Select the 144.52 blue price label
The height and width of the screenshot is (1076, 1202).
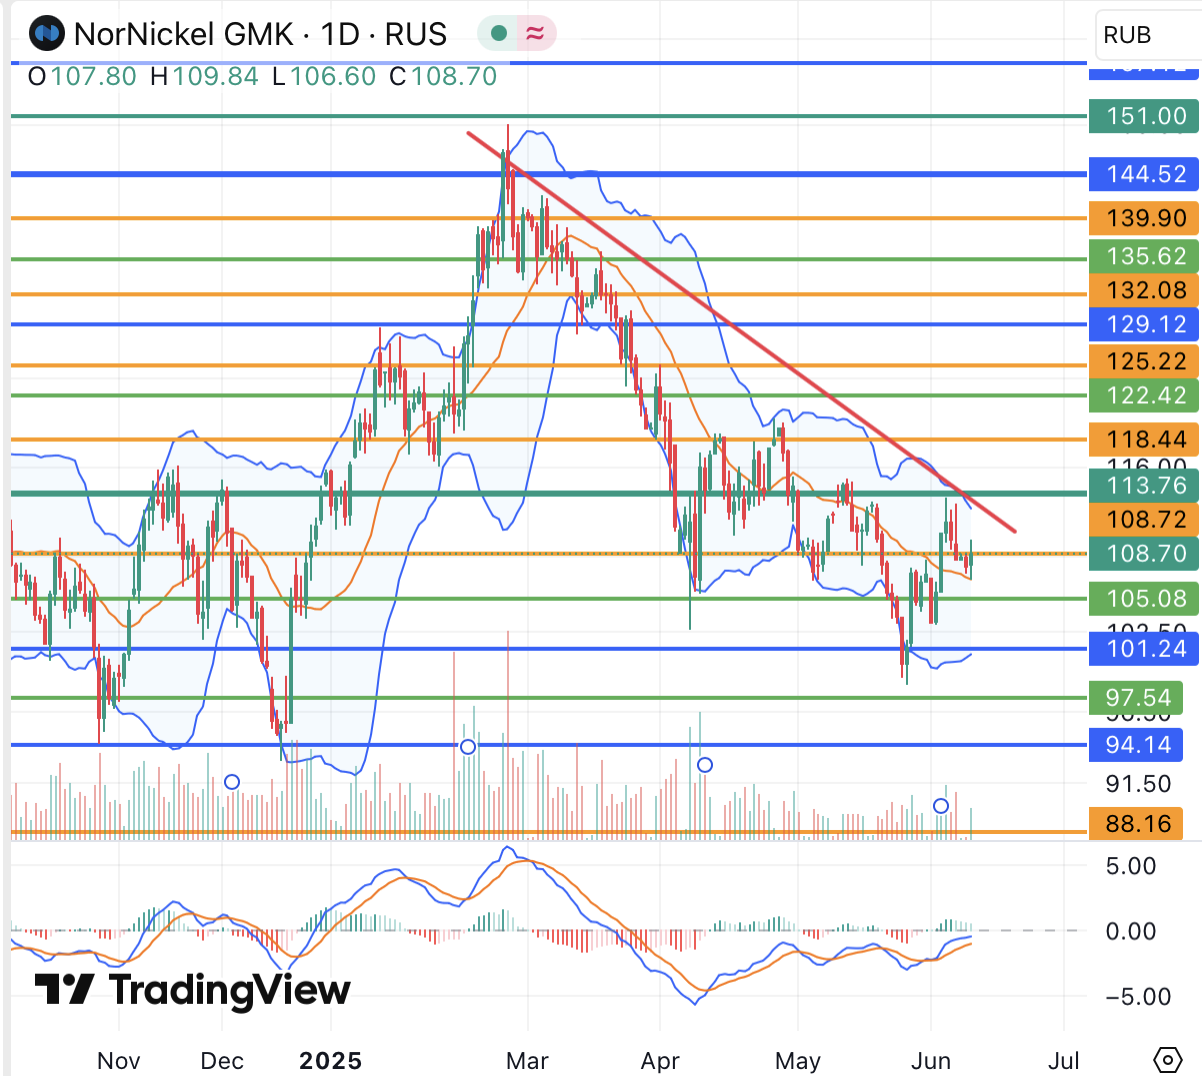(x=1145, y=174)
